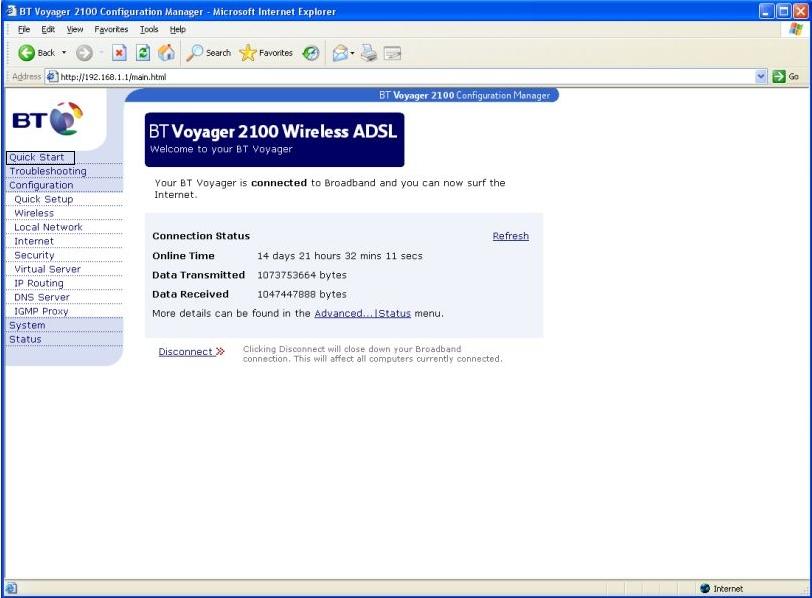Viewport: 812px width, 598px height.
Task: Open the Favorites star in the toolbar
Action: [248, 53]
